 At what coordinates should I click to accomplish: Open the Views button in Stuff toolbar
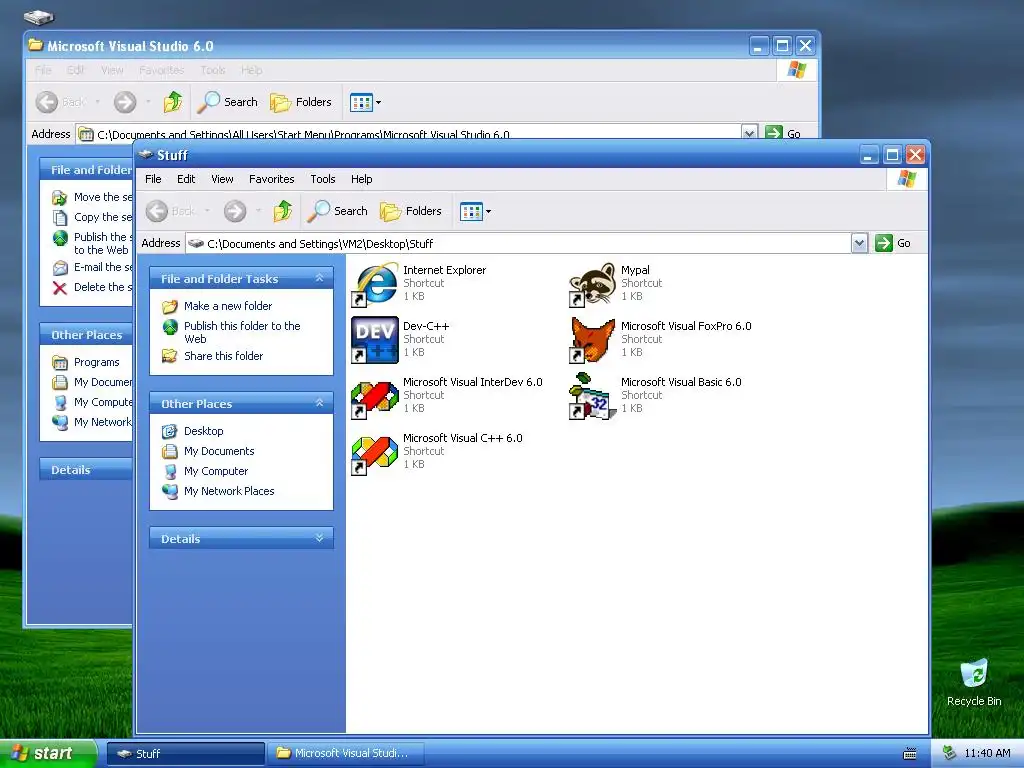[x=475, y=211]
